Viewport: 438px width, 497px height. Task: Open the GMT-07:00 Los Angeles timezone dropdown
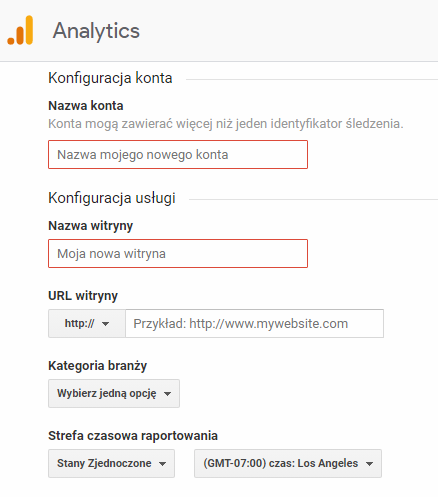pos(288,463)
